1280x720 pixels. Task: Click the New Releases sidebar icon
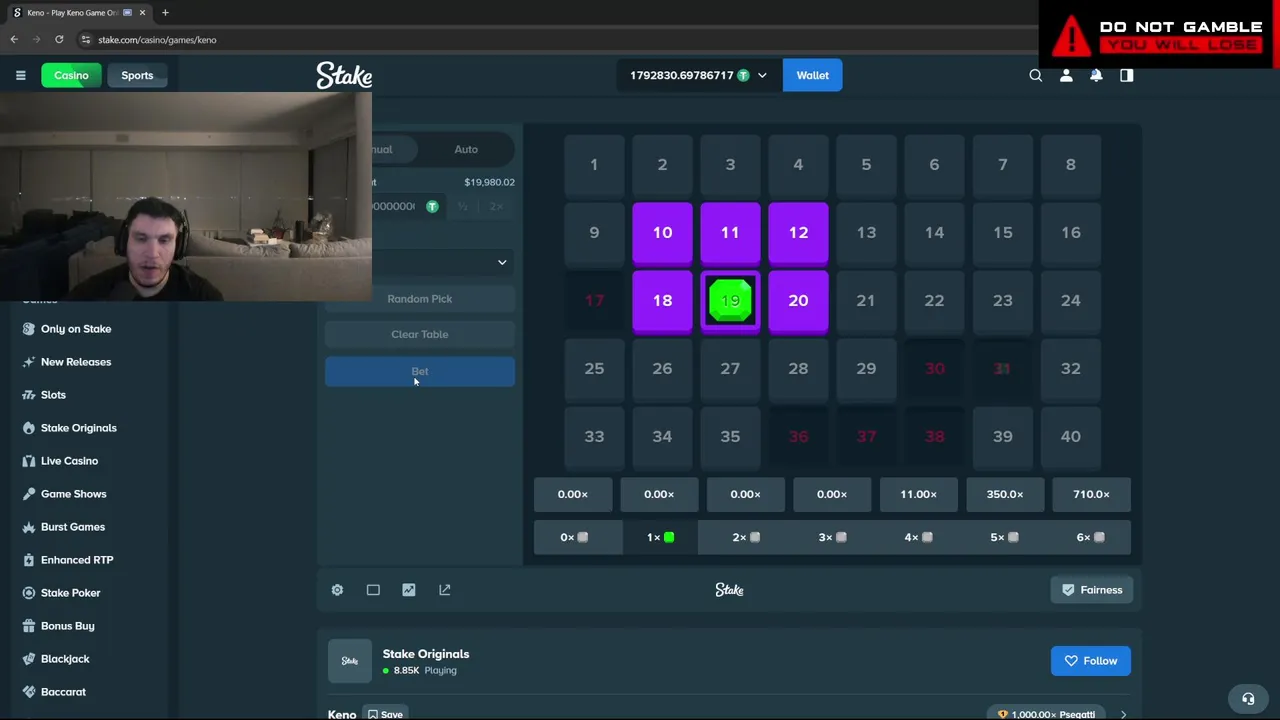[x=29, y=362]
